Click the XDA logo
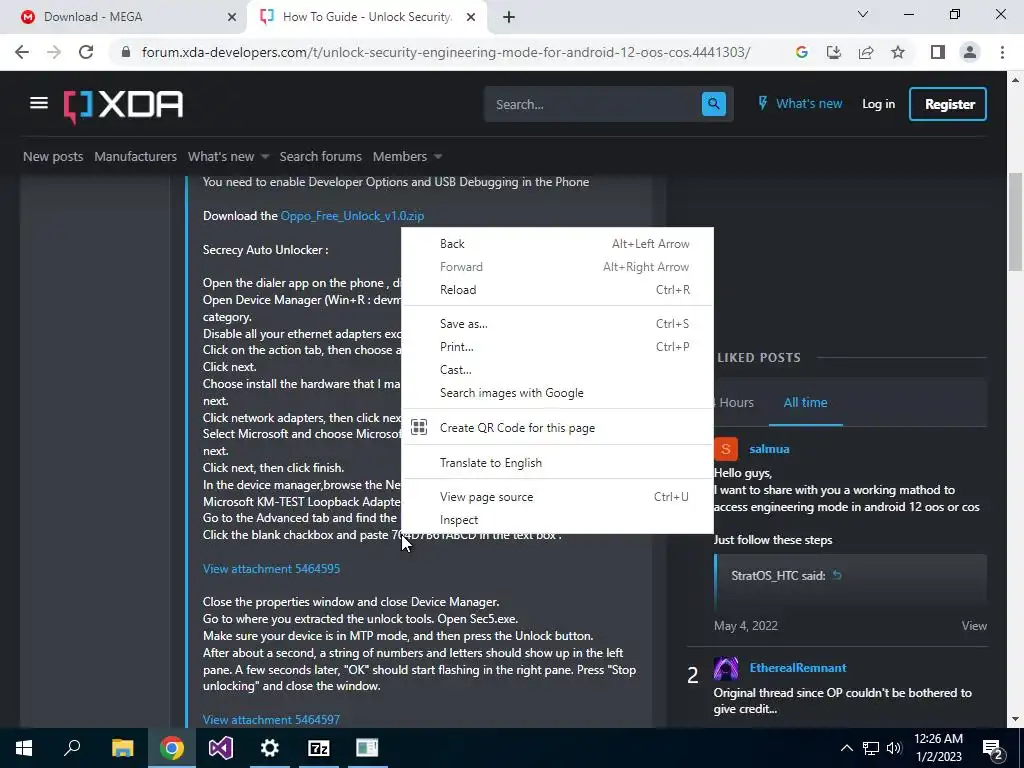The image size is (1024, 768). coord(123,106)
